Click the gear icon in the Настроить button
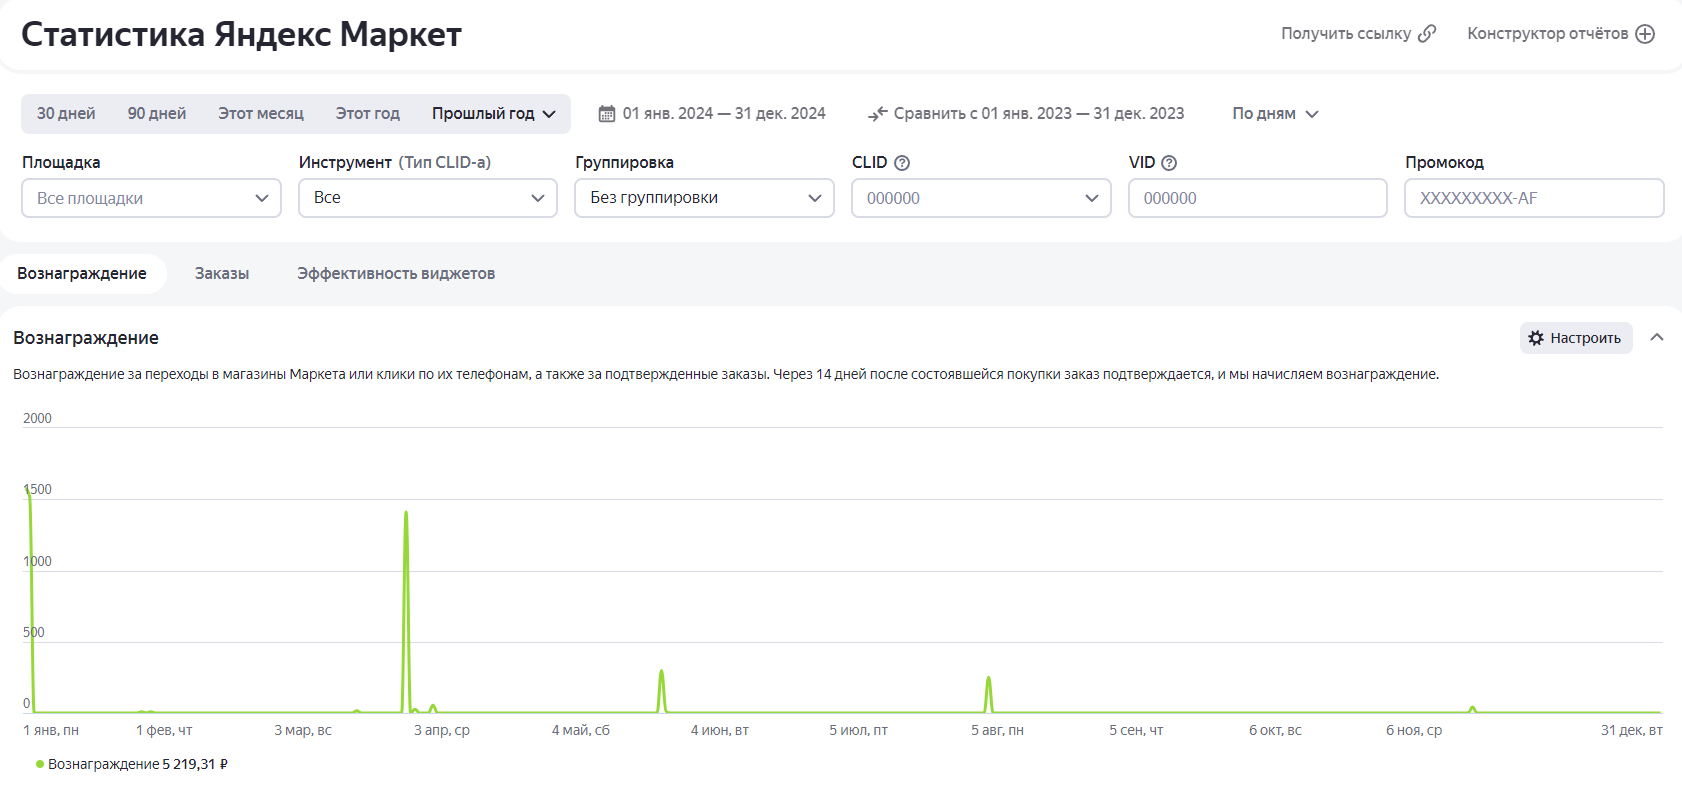The height and width of the screenshot is (790, 1682). pos(1536,338)
